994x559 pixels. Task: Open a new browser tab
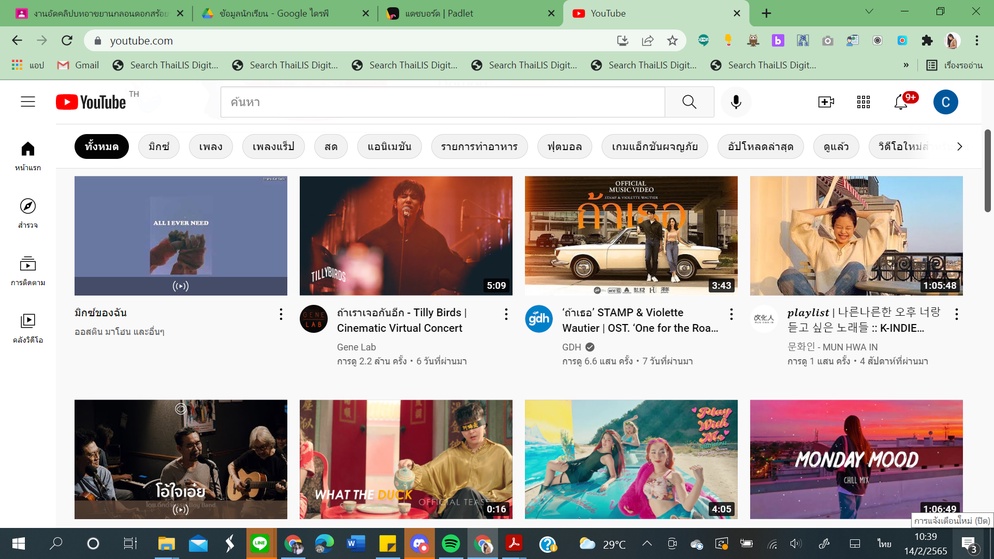pyautogui.click(x=766, y=13)
